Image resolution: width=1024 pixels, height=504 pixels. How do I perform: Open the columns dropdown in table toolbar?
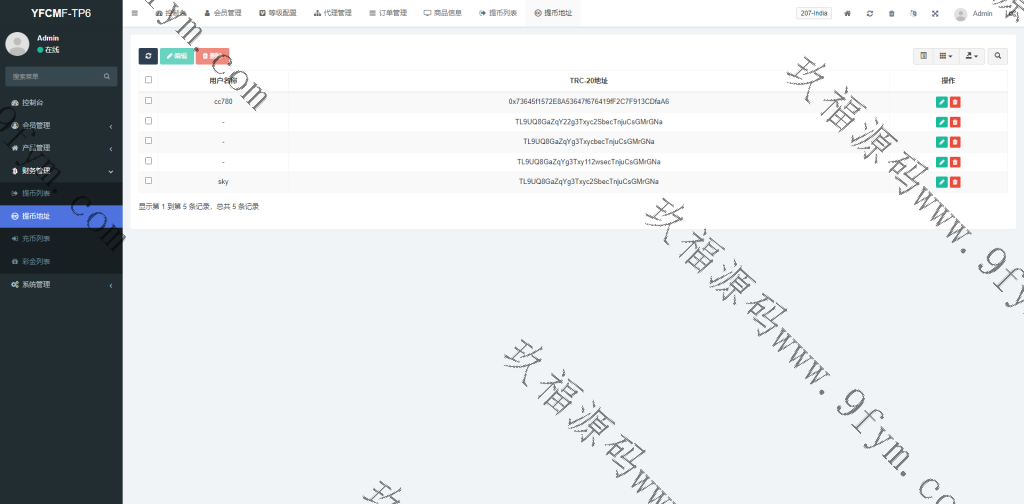[x=946, y=57]
